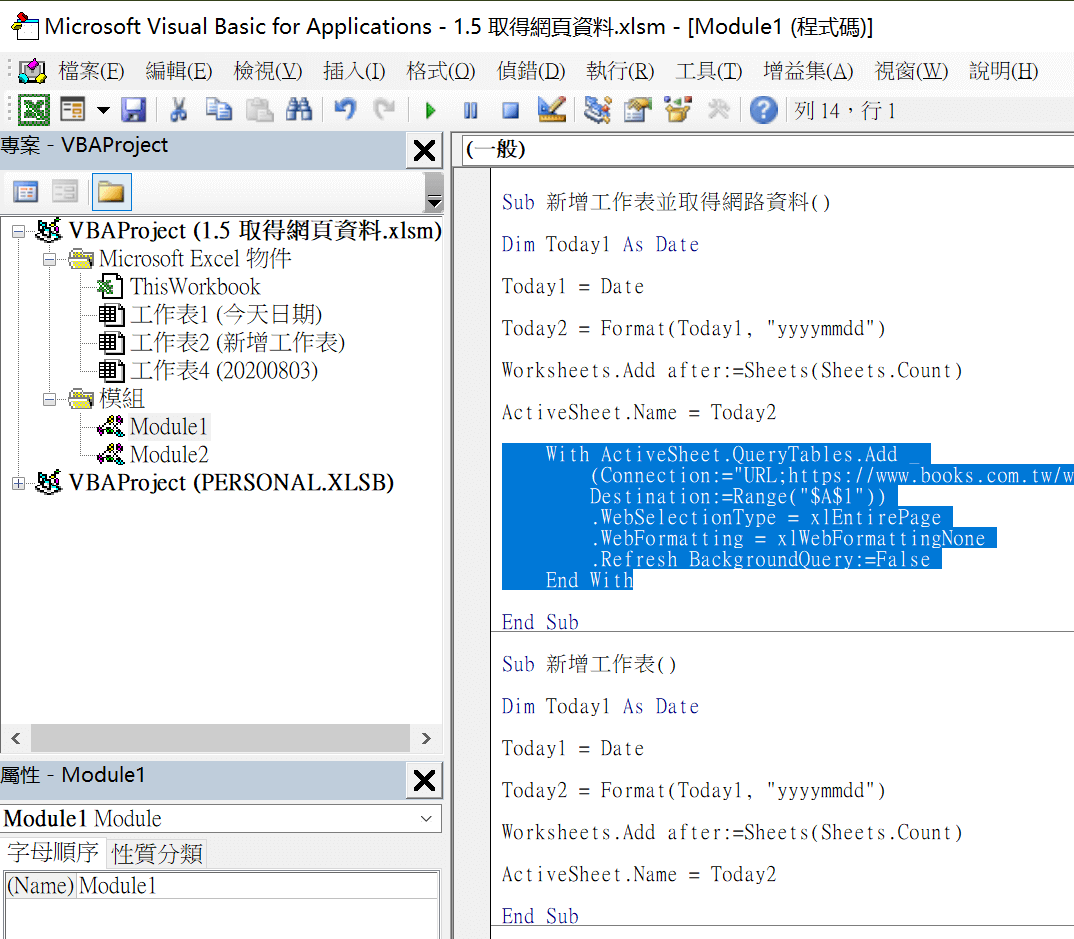Open the 檢視(V) menu
Image resolution: width=1074 pixels, height=939 pixels.
pos(268,71)
